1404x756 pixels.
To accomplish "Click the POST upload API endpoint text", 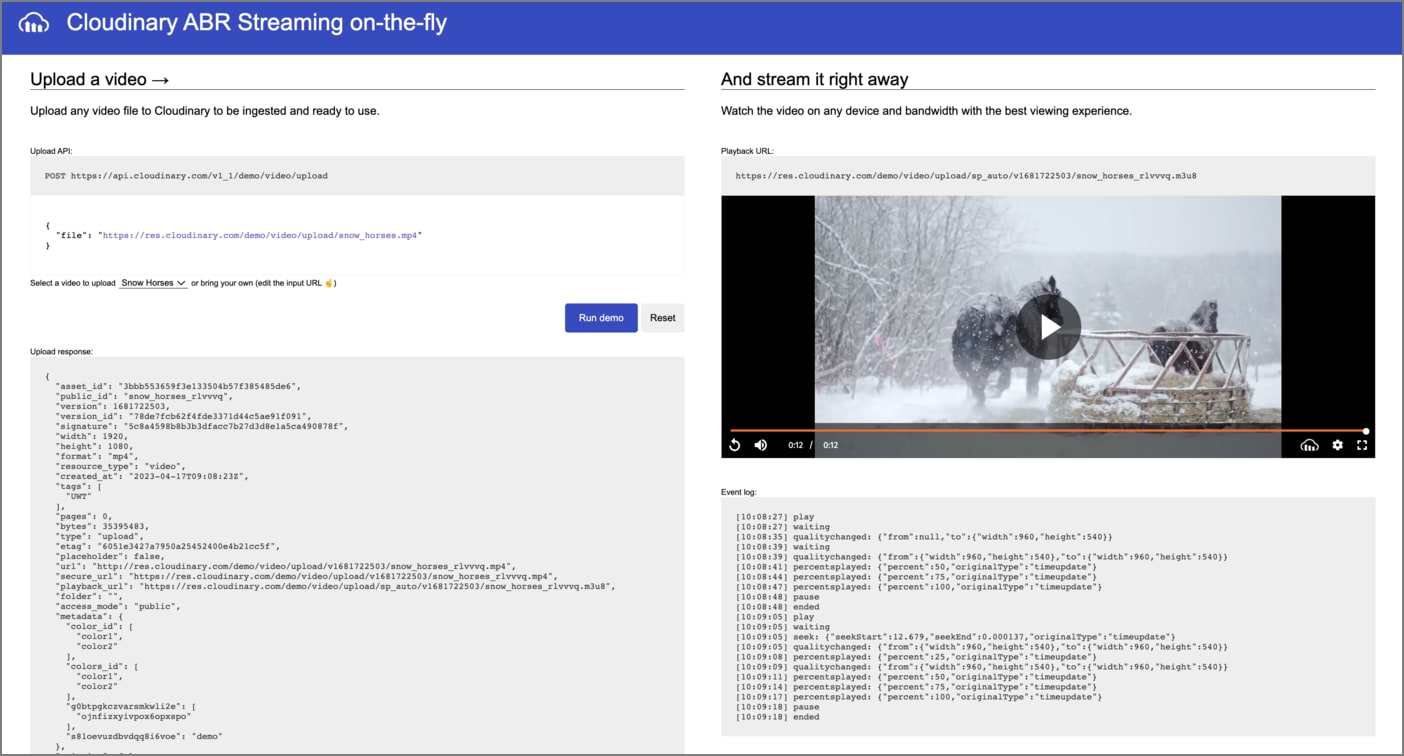I will [x=186, y=175].
